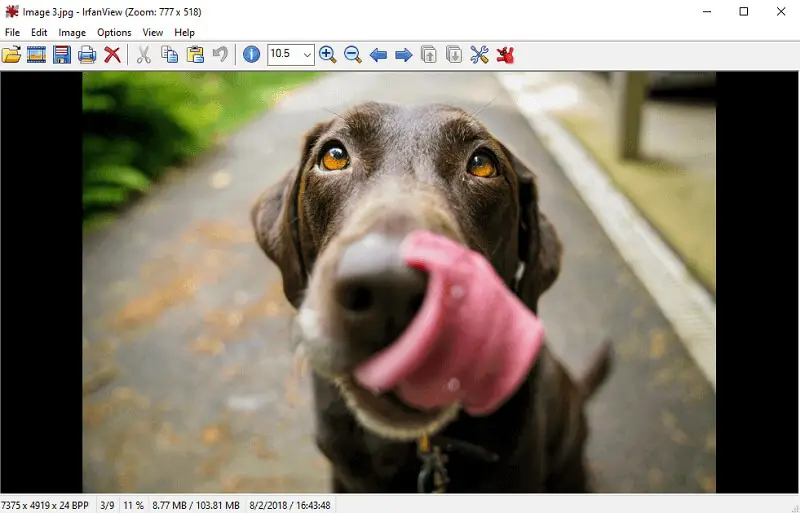The width and height of the screenshot is (800, 513).
Task: Zoom out with the minus magnifier
Action: [353, 55]
